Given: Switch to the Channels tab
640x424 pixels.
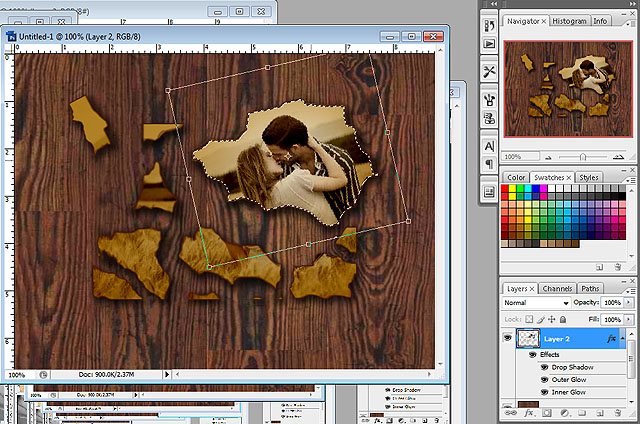Looking at the screenshot, I should click(x=557, y=288).
